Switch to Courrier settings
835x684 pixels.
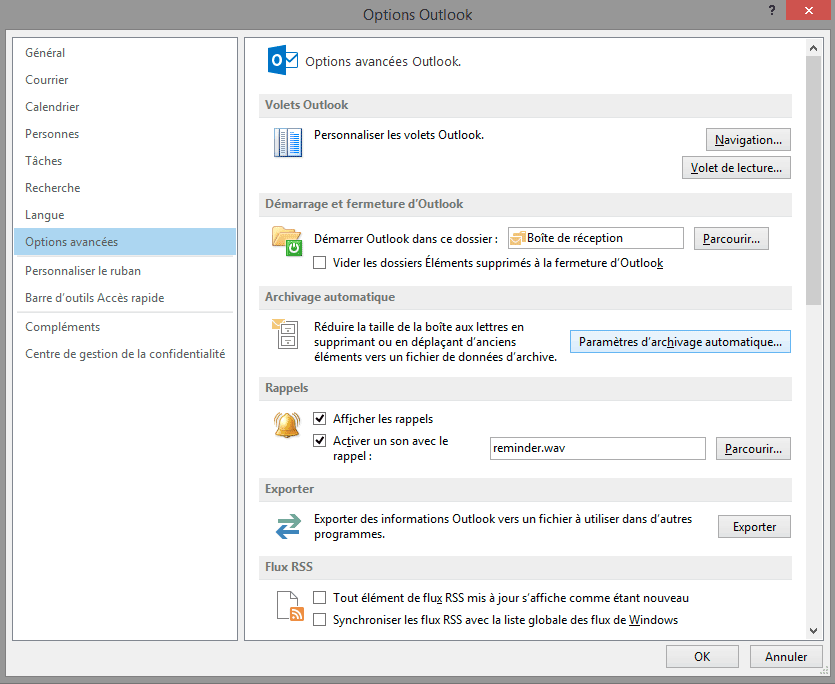[125, 80]
